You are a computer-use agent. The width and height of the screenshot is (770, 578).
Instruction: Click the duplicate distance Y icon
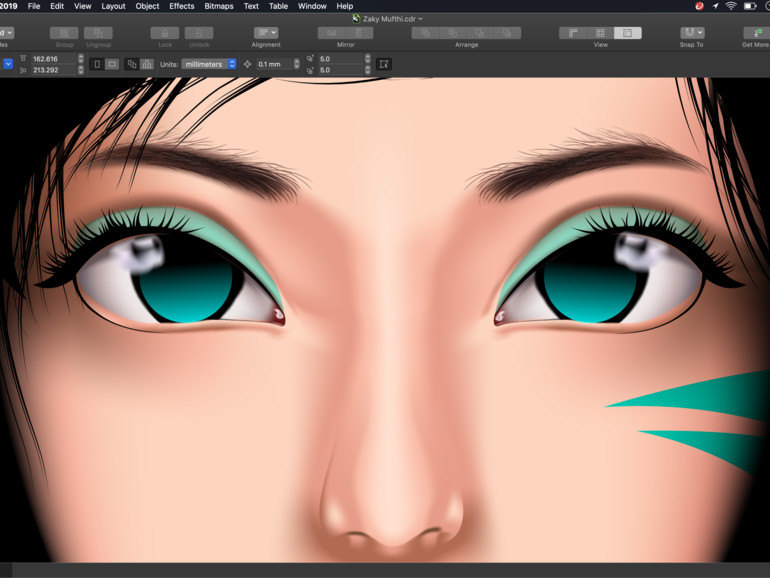click(x=310, y=70)
